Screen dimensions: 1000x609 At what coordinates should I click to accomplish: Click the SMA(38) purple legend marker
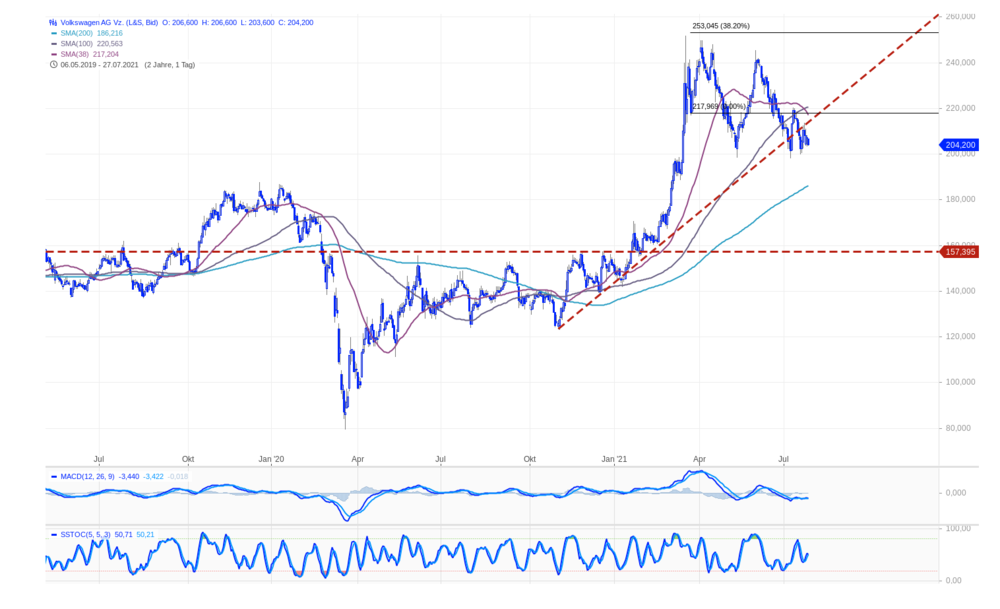click(54, 55)
